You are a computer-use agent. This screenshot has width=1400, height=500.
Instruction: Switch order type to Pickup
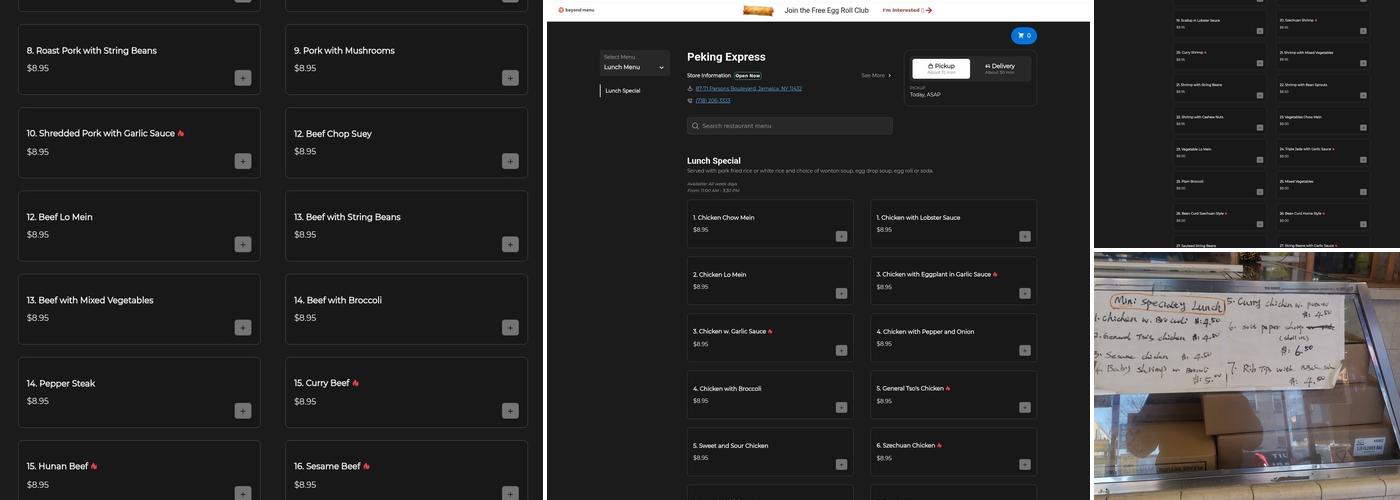(941, 68)
